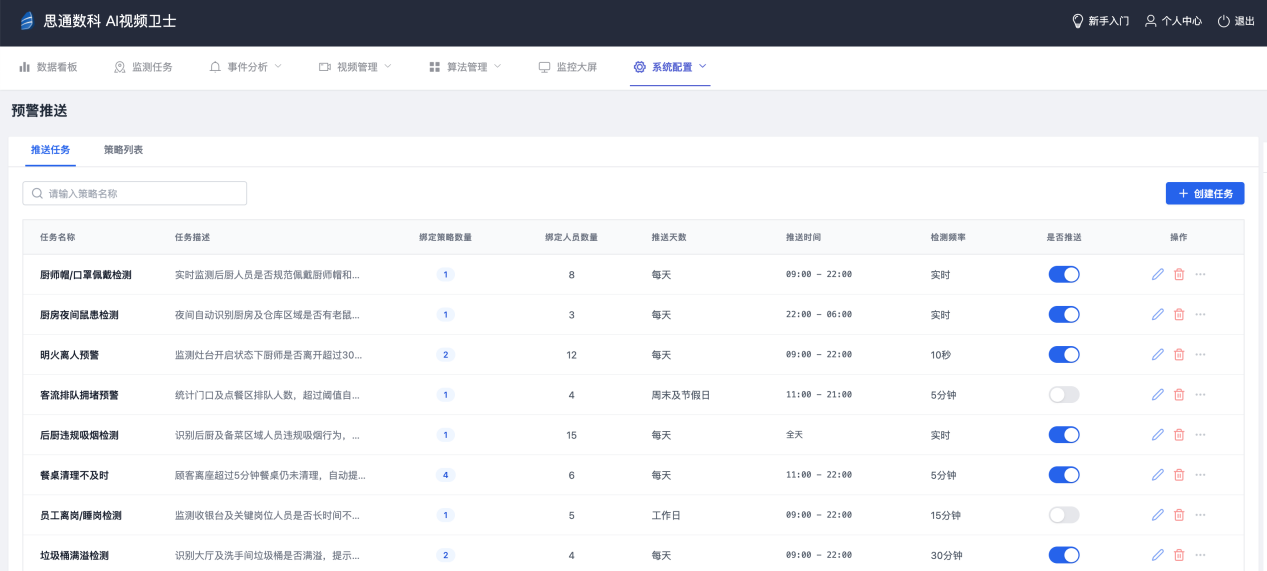Open more options ellipsis for 厨房夜间鼠患检测
The image size is (1267, 571).
[1200, 314]
